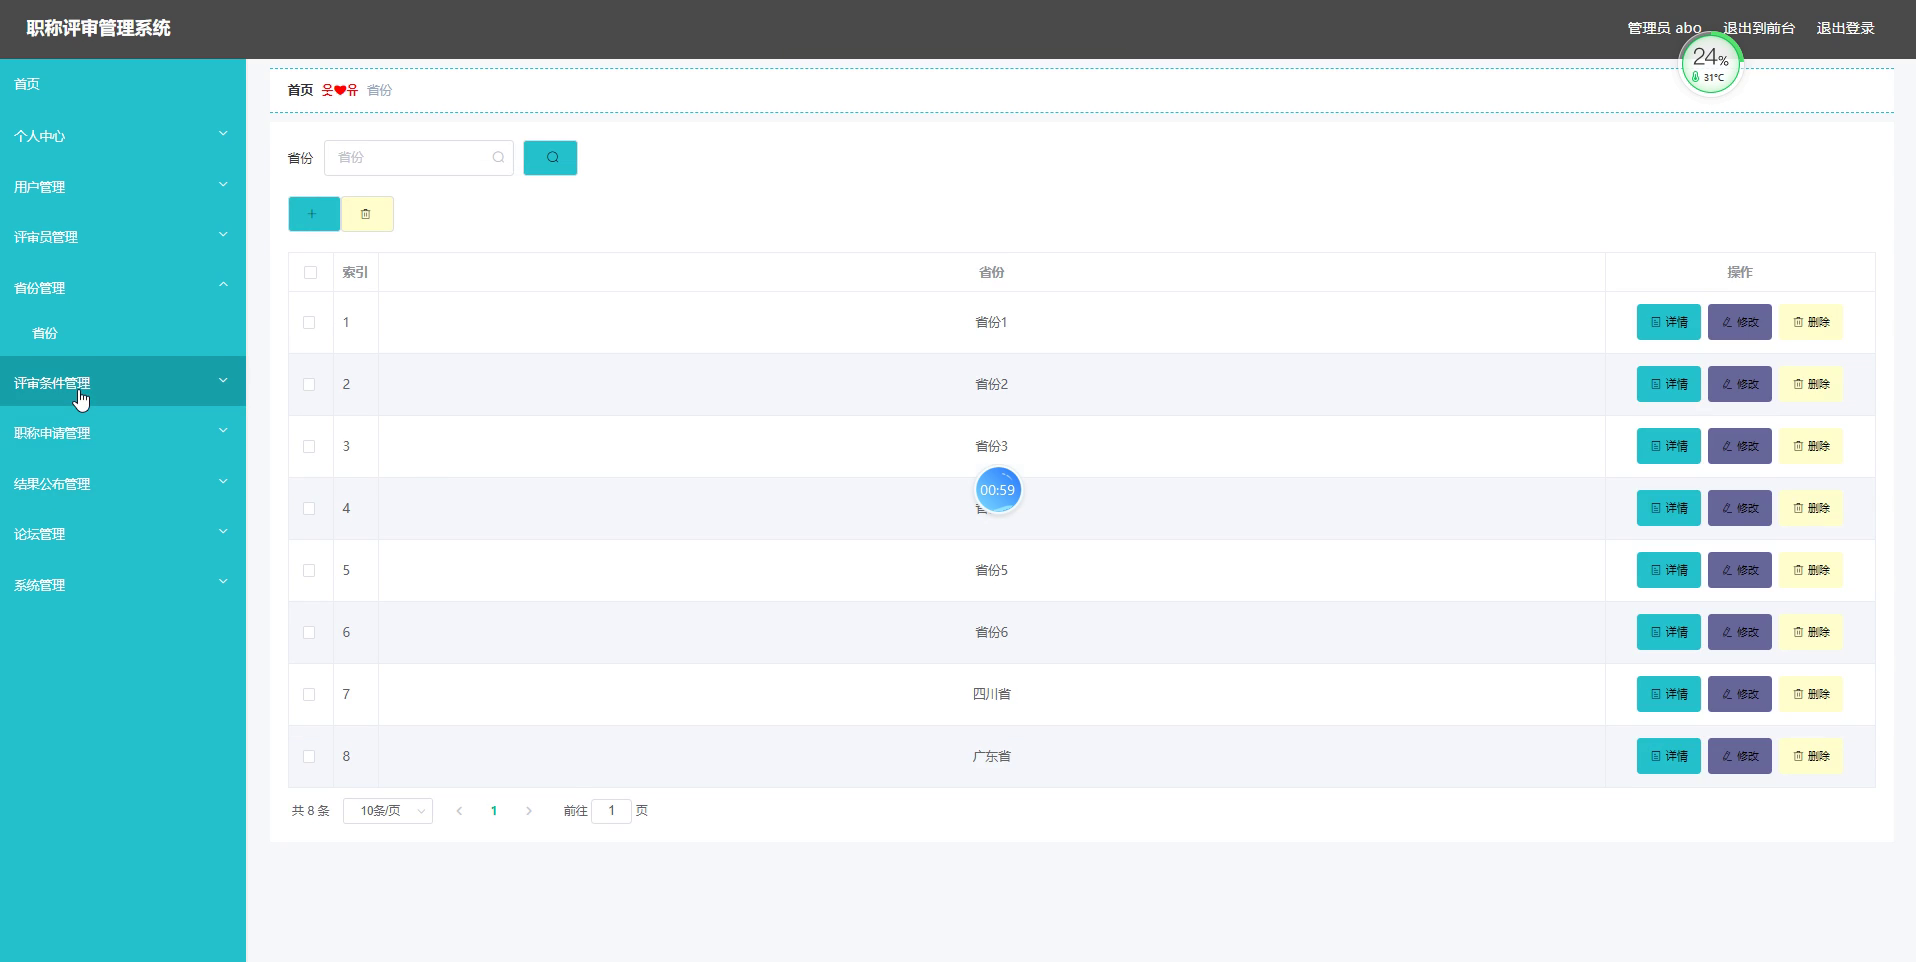Click 修改 for row 省份6
Image resolution: width=1916 pixels, height=962 pixels.
point(1739,632)
